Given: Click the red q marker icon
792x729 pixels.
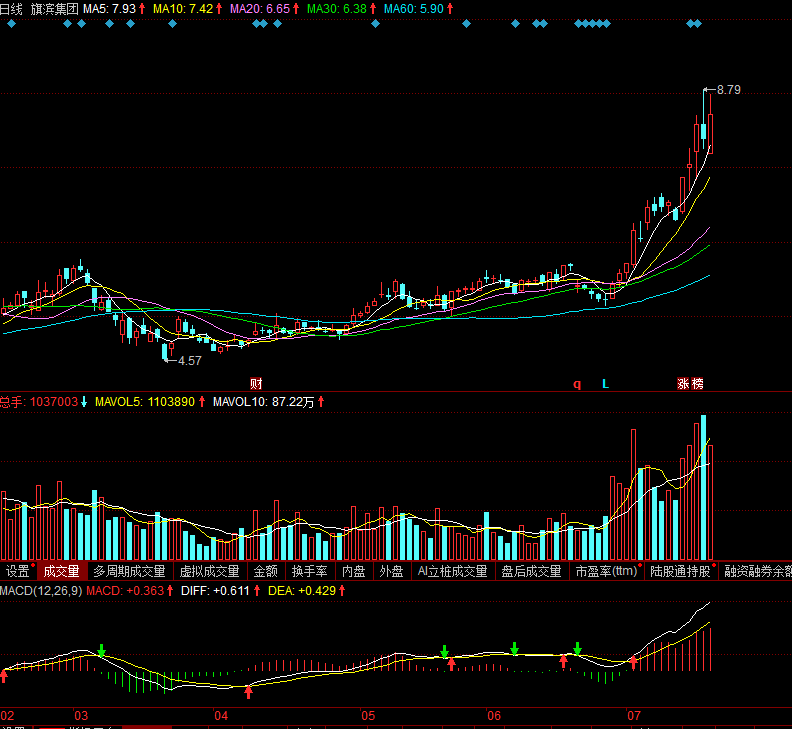Looking at the screenshot, I should tap(576, 383).
